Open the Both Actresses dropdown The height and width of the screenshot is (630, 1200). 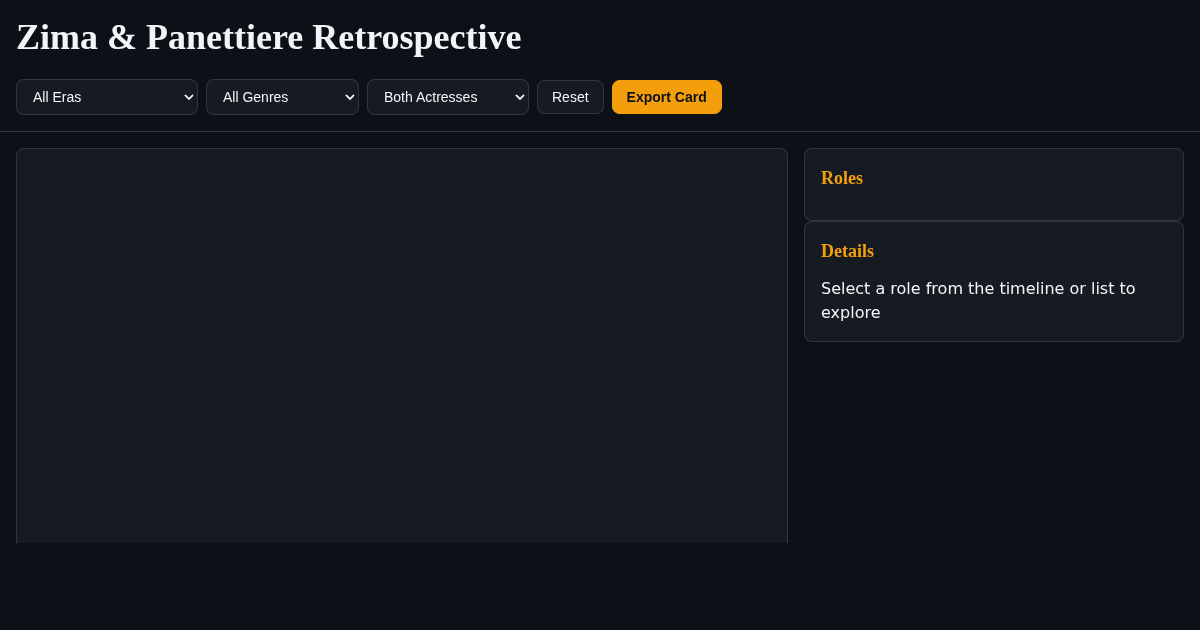448,97
